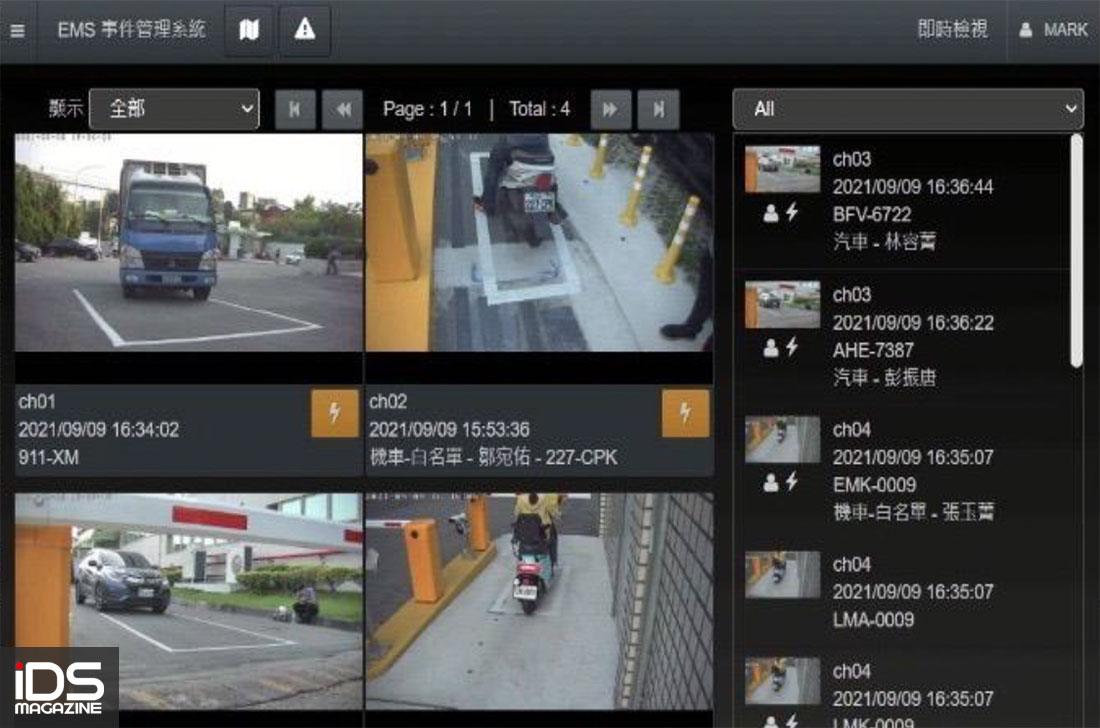Click the event list scrollbar

(x=1076, y=250)
